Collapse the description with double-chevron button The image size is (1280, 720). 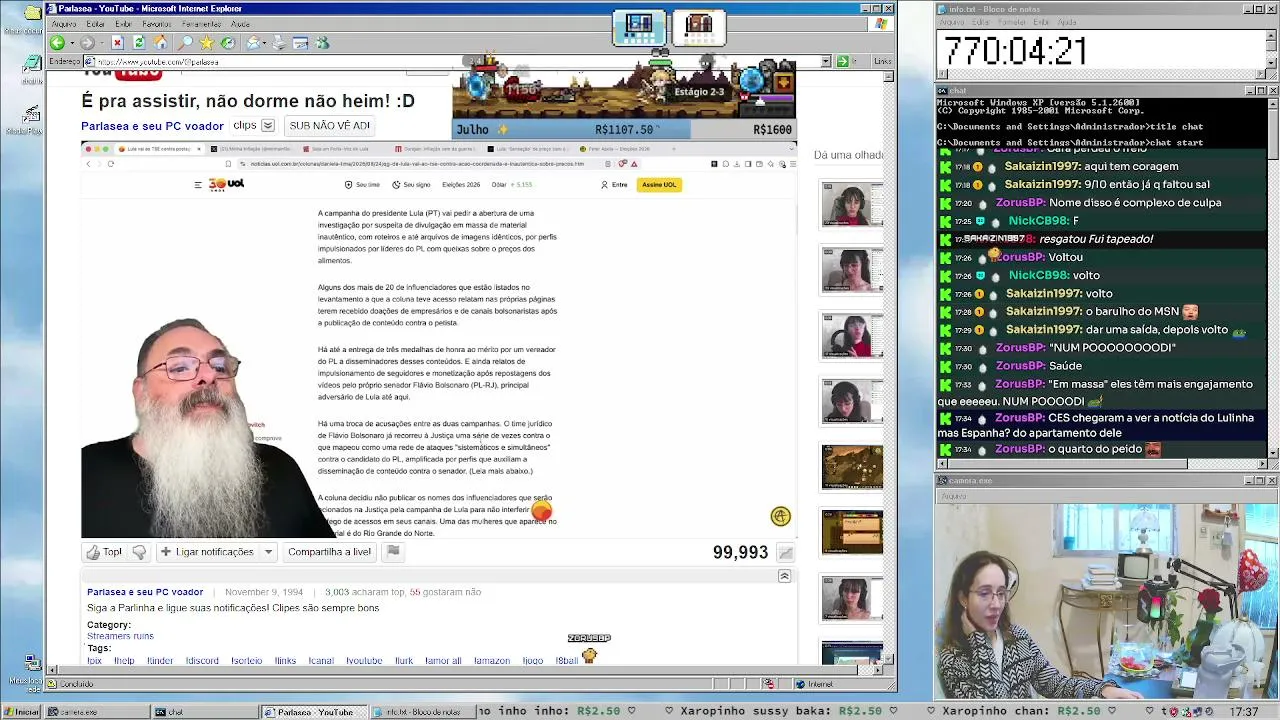click(x=784, y=576)
